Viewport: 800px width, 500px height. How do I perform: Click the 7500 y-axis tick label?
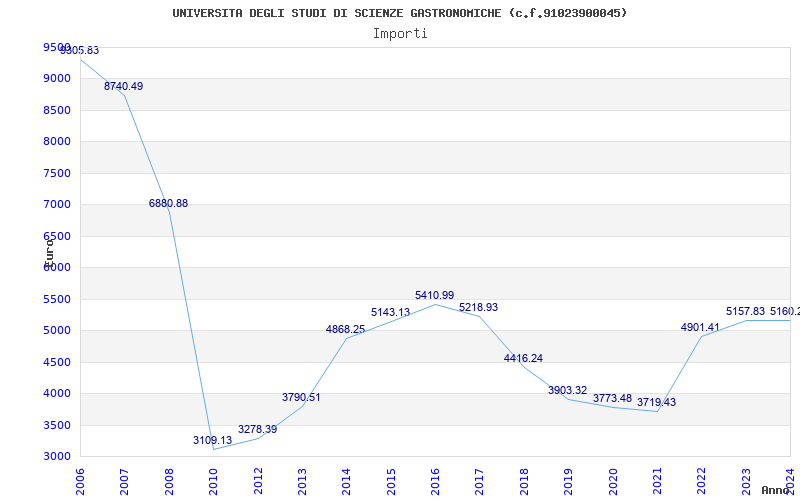(x=57, y=173)
